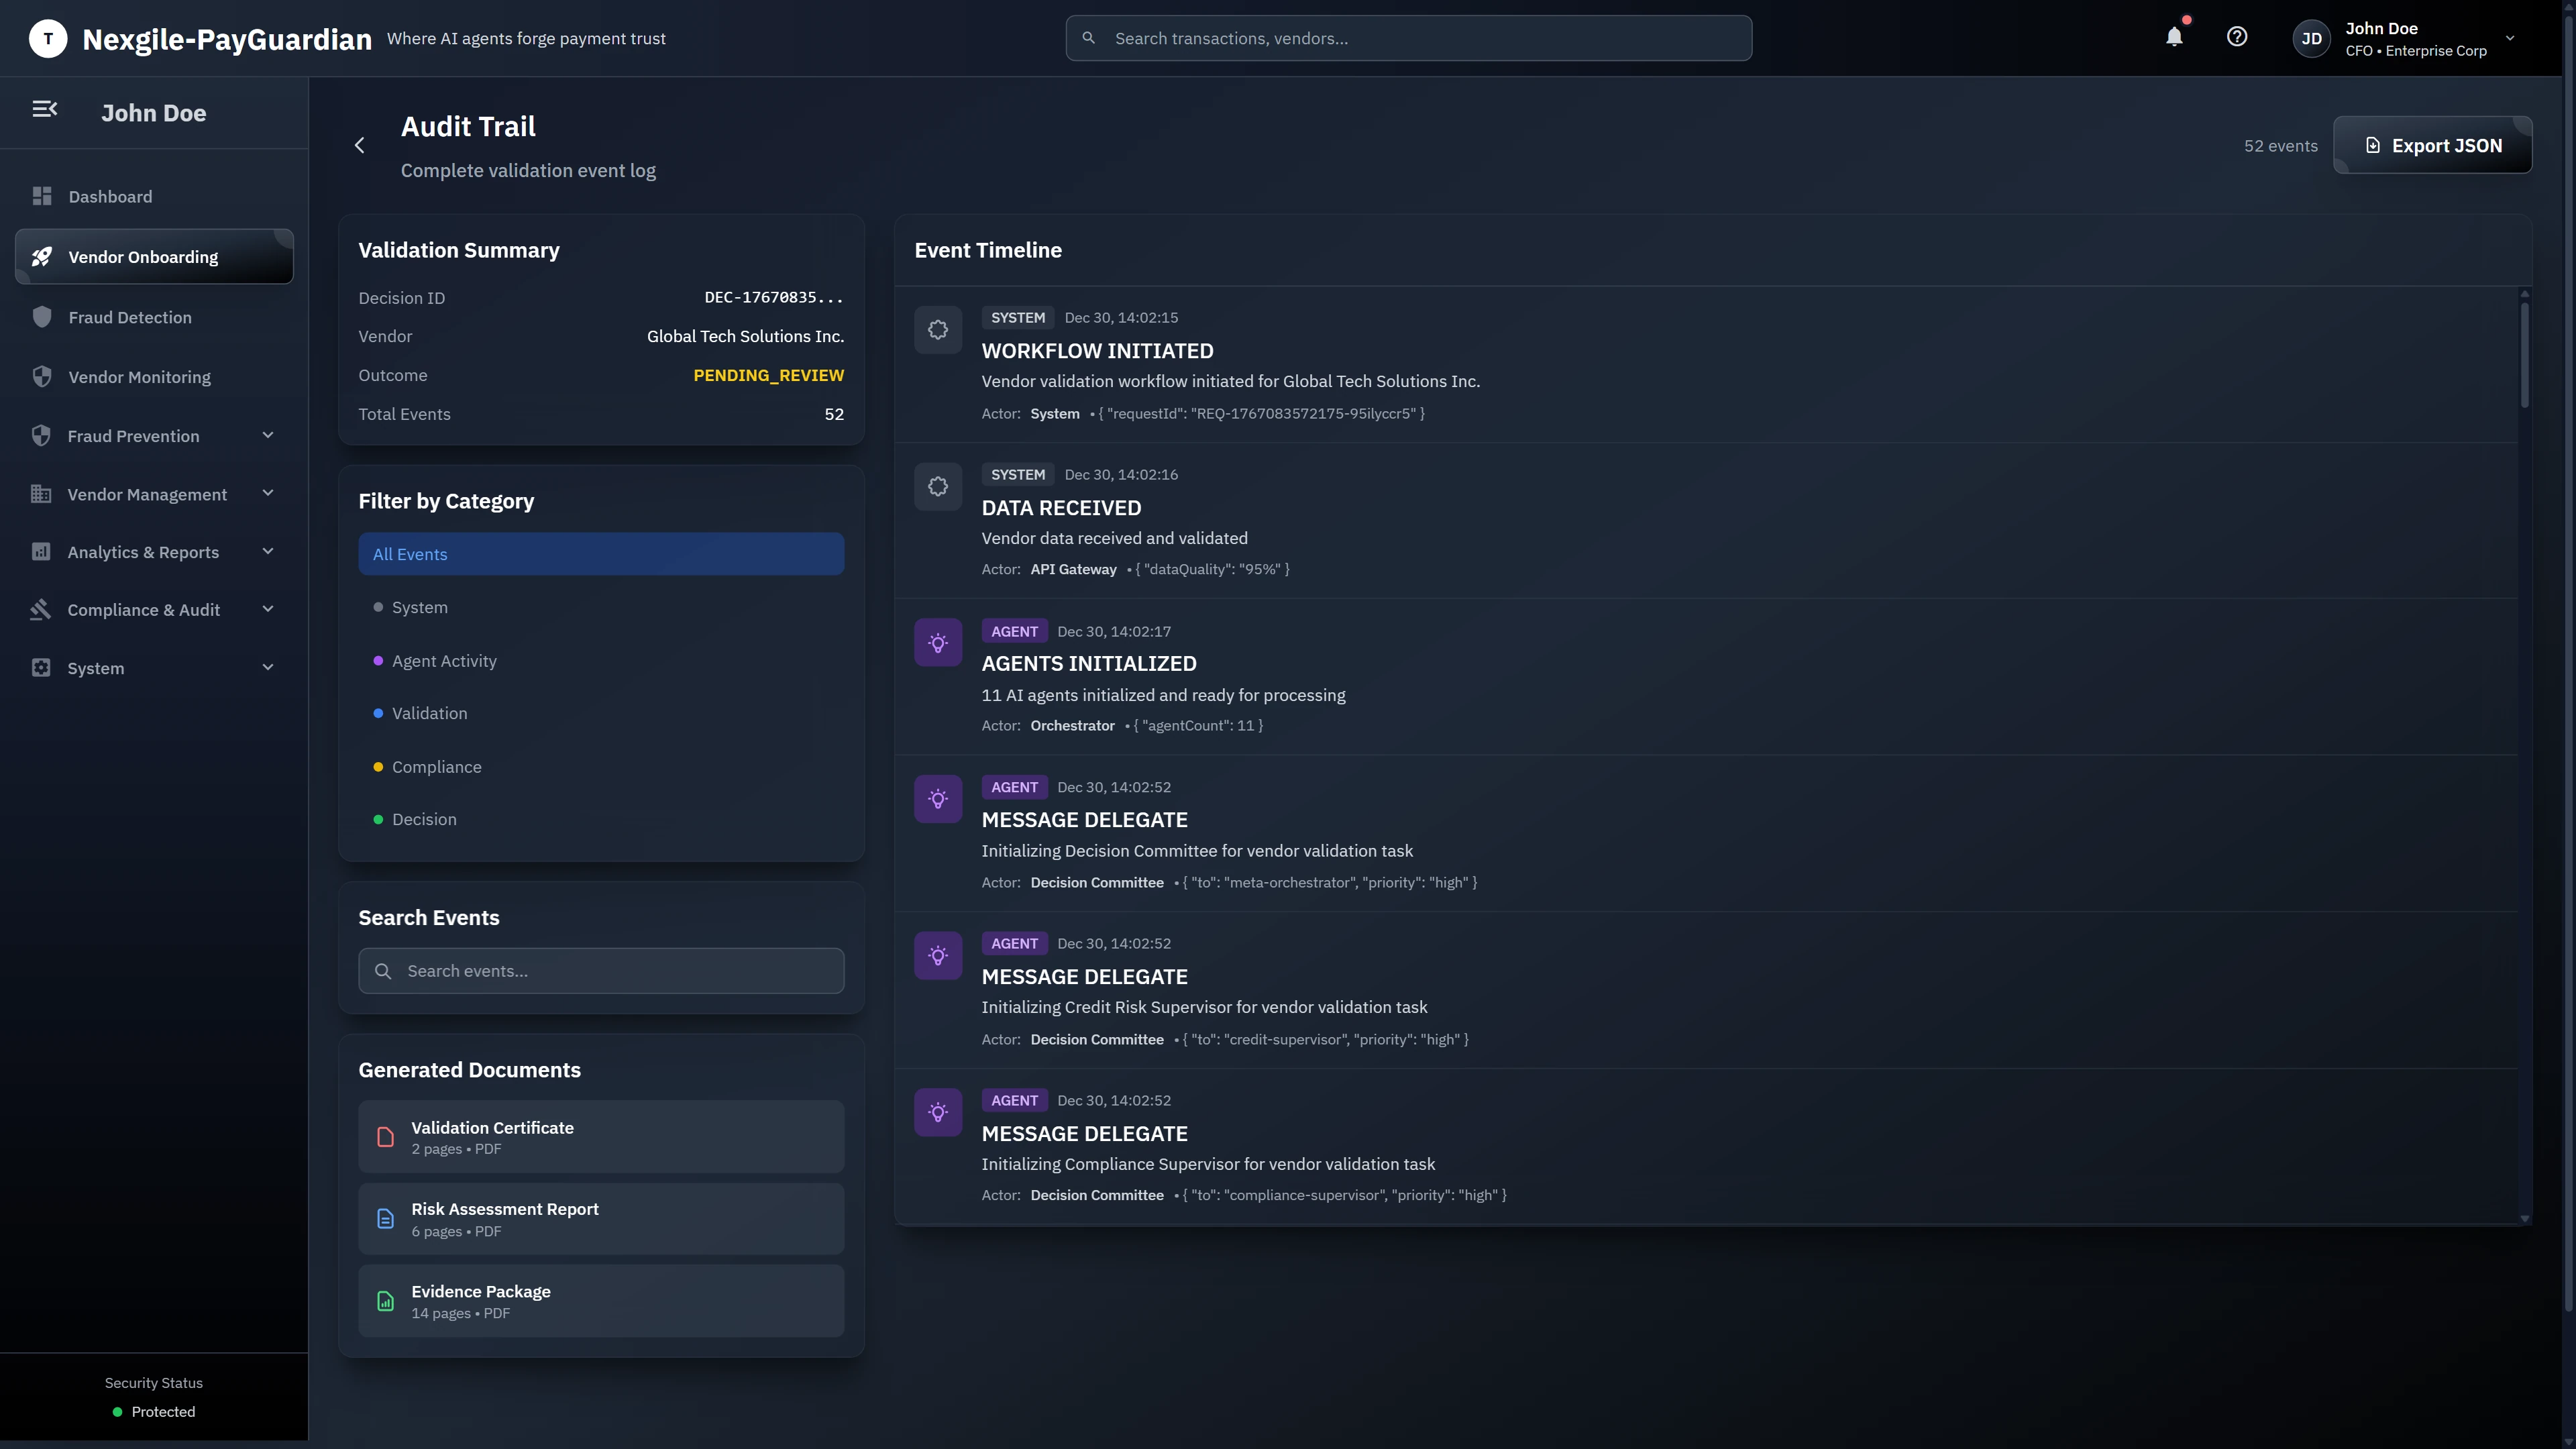Collapse the sidebar navigation panel

45,110
